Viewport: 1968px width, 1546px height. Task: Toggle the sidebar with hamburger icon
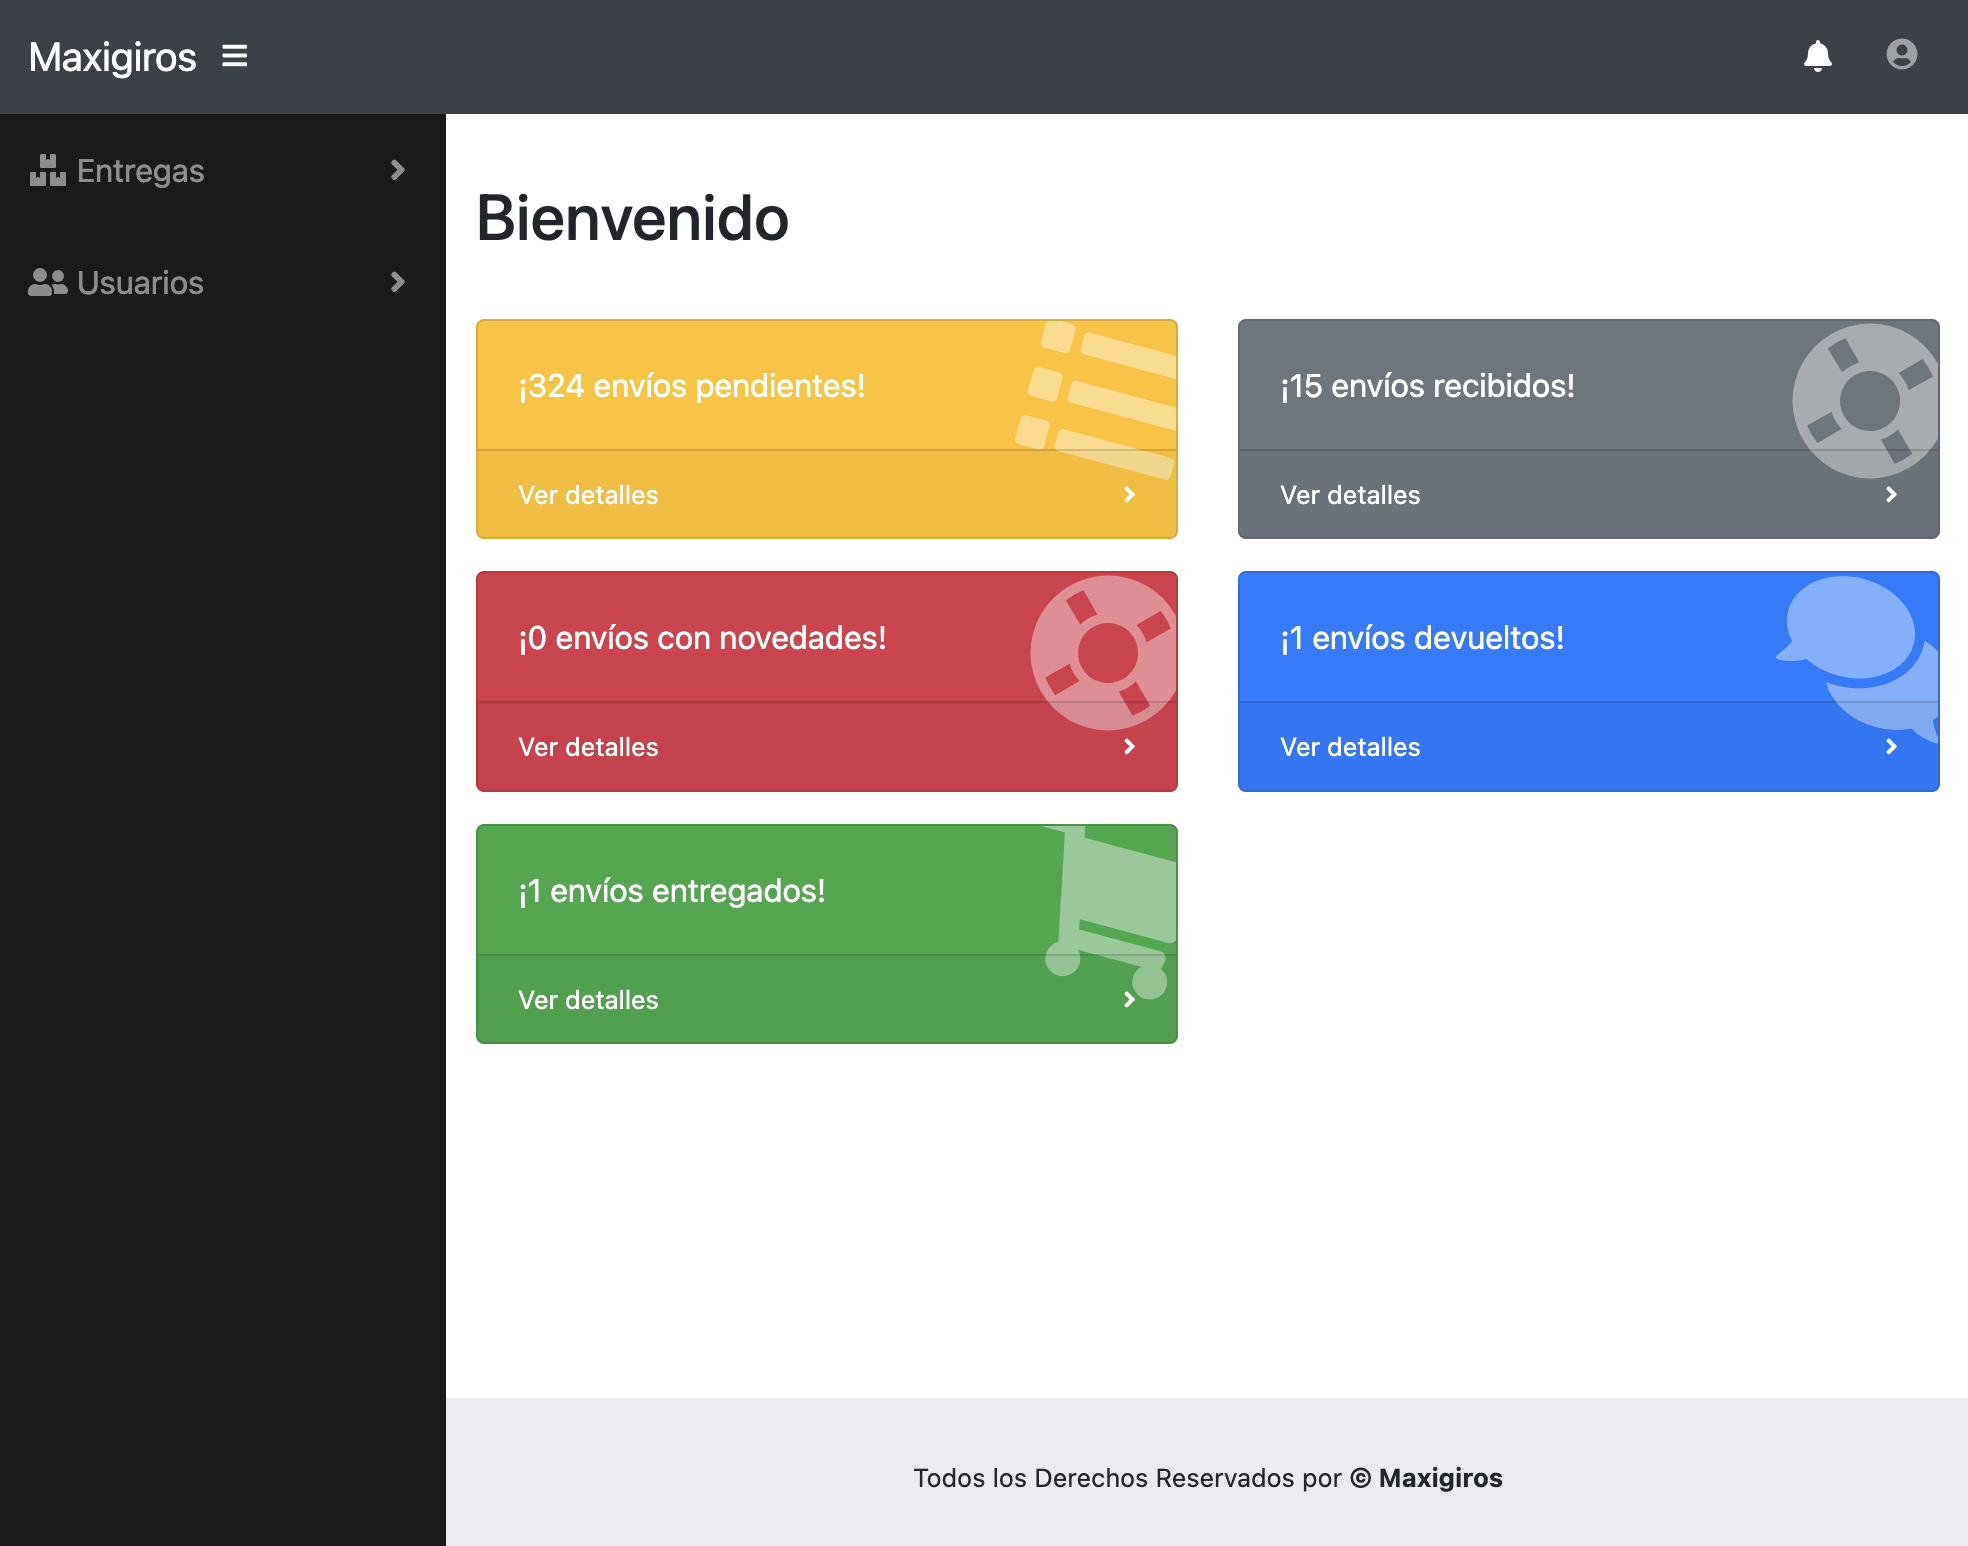(x=235, y=56)
